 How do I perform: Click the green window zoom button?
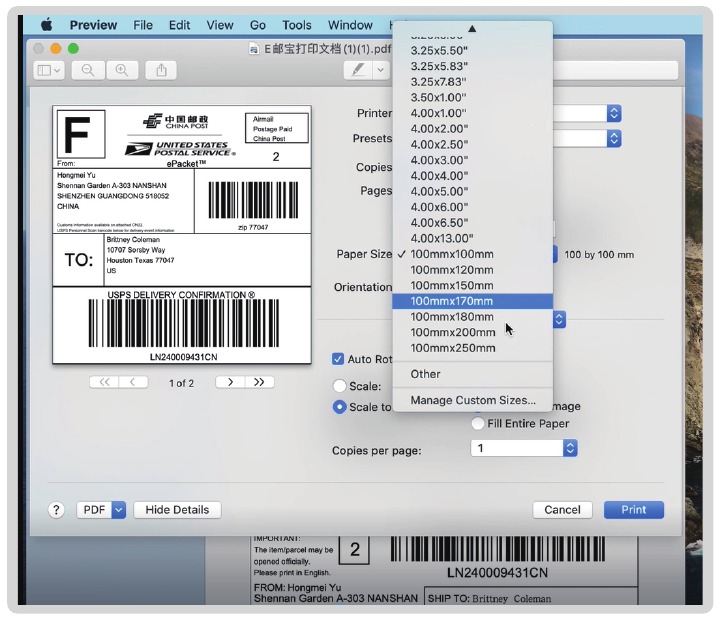pos(73,48)
